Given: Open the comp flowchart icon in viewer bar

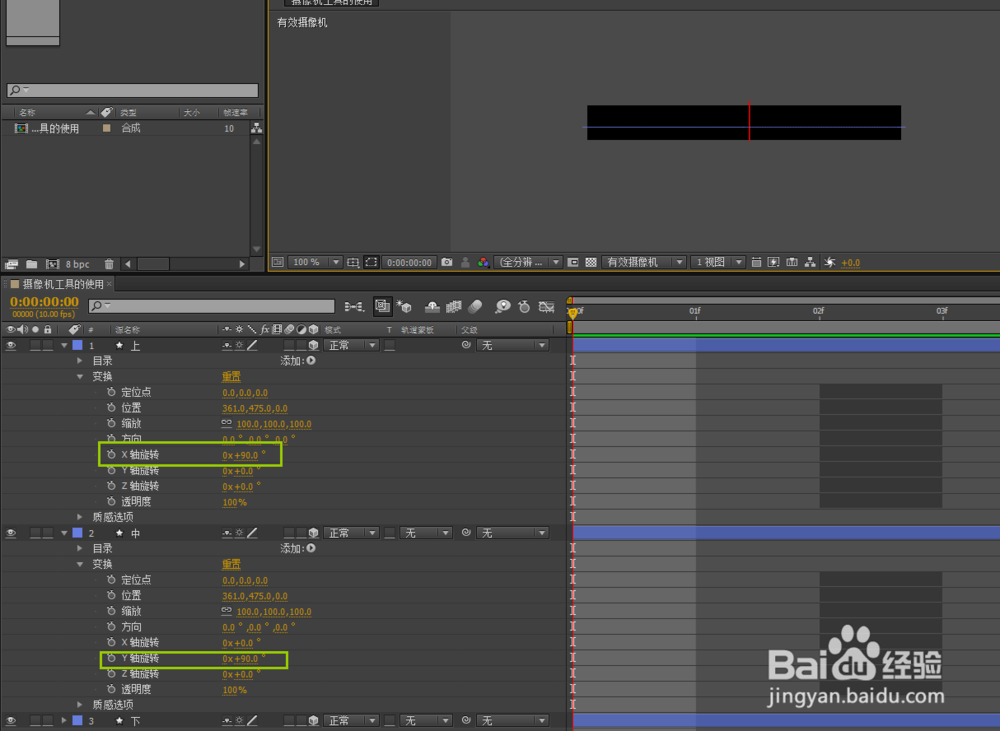Looking at the screenshot, I should (810, 262).
